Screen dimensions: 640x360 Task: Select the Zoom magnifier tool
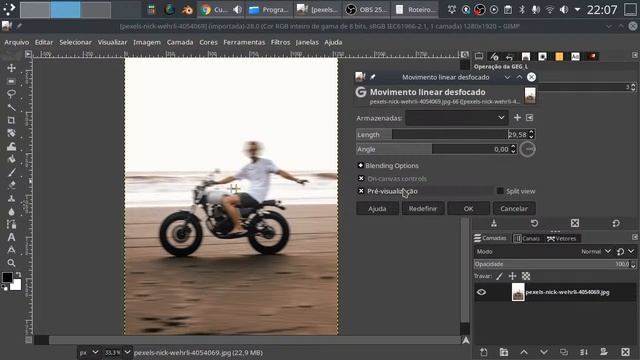[x=11, y=263]
